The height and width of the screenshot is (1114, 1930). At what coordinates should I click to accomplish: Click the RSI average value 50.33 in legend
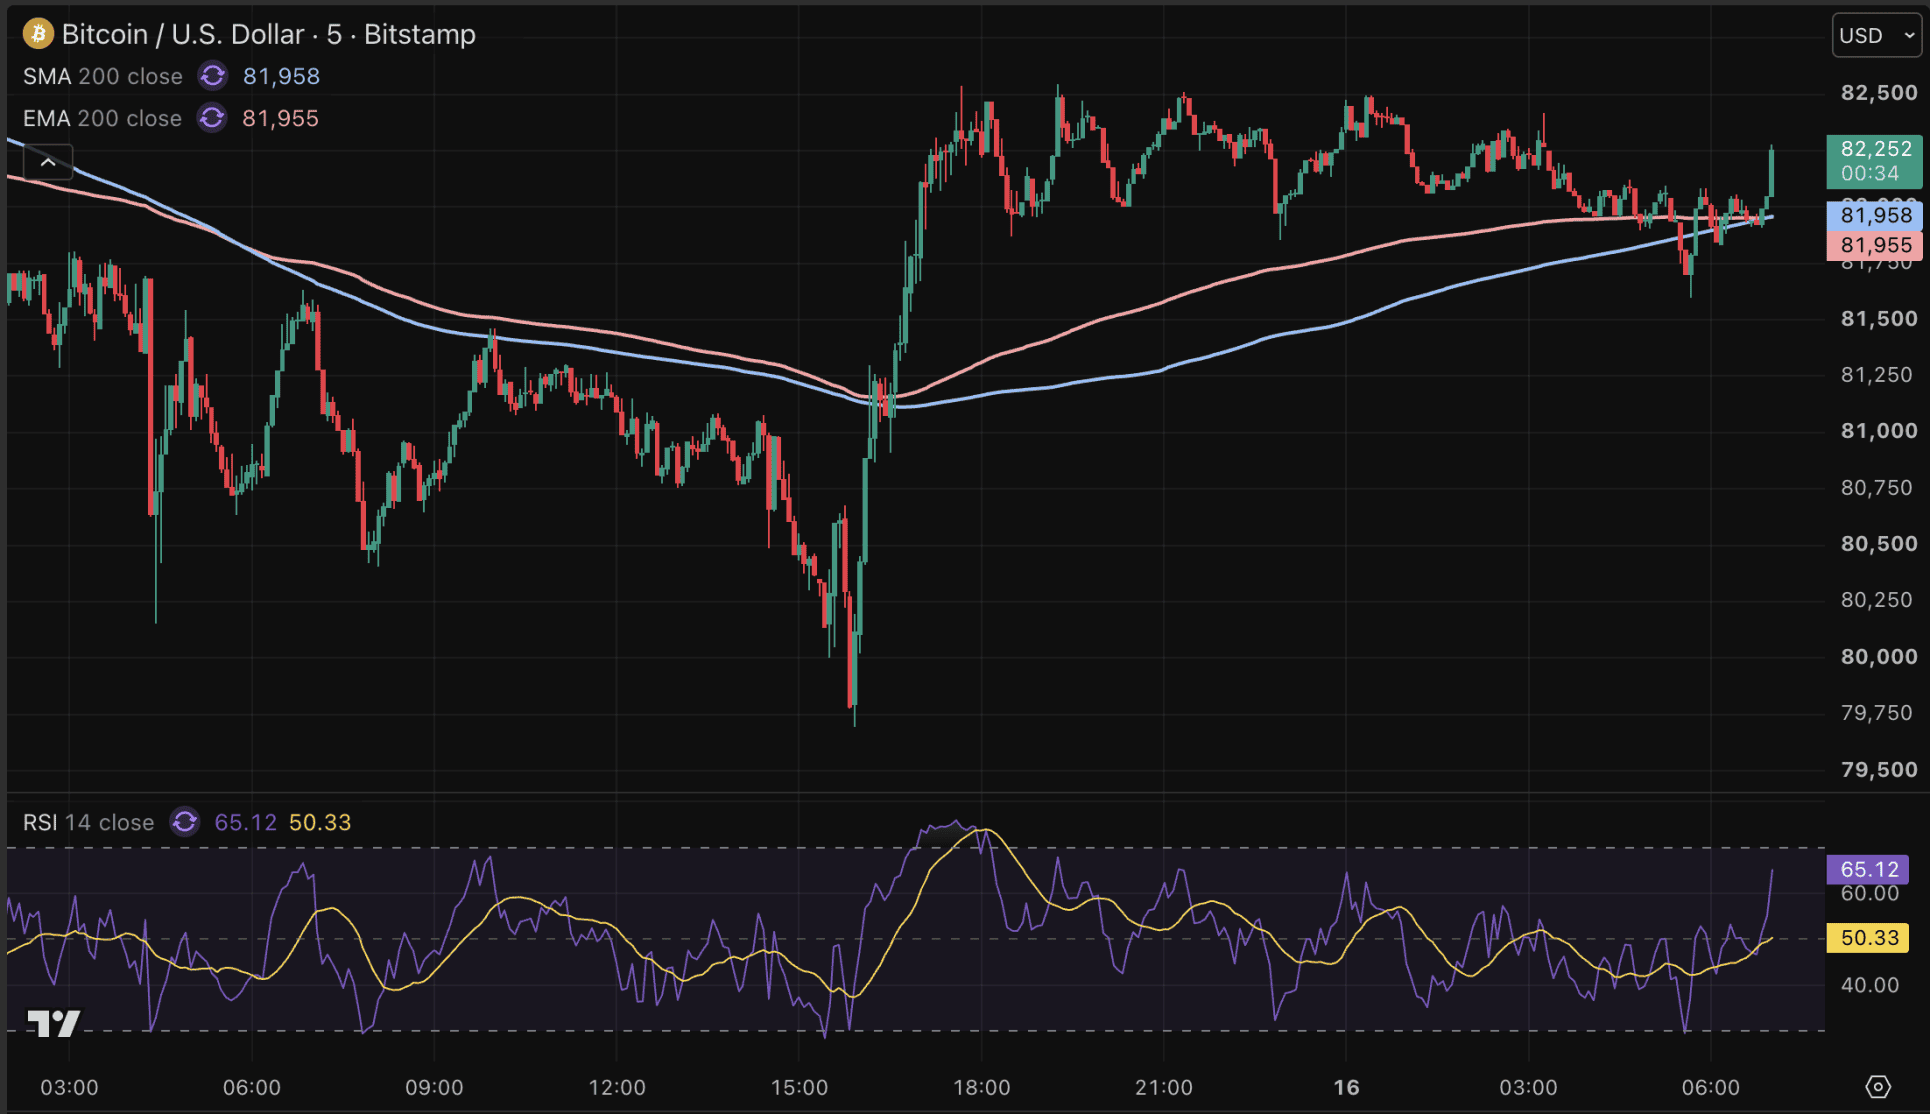pos(320,822)
